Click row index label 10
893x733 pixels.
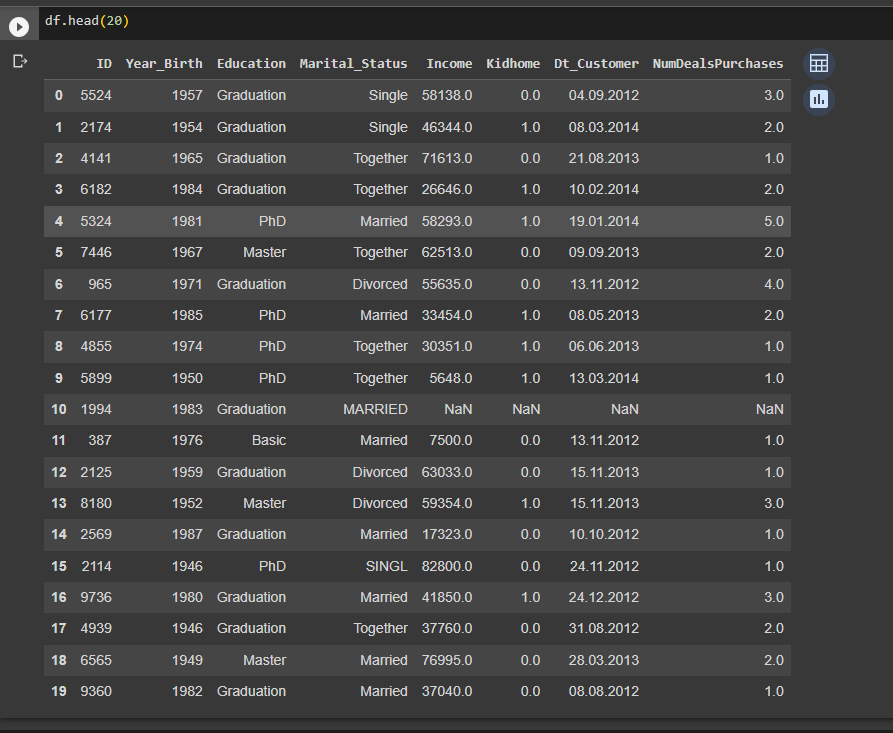[59, 409]
